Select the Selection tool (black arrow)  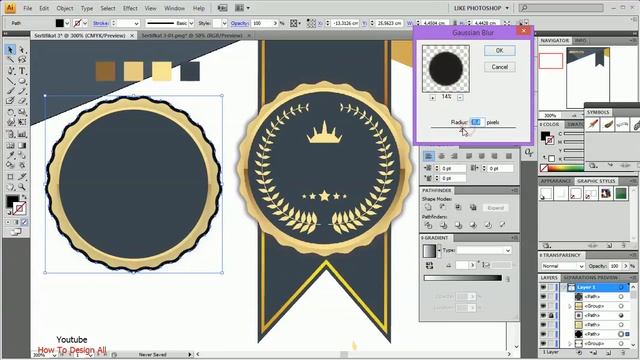pos(10,50)
